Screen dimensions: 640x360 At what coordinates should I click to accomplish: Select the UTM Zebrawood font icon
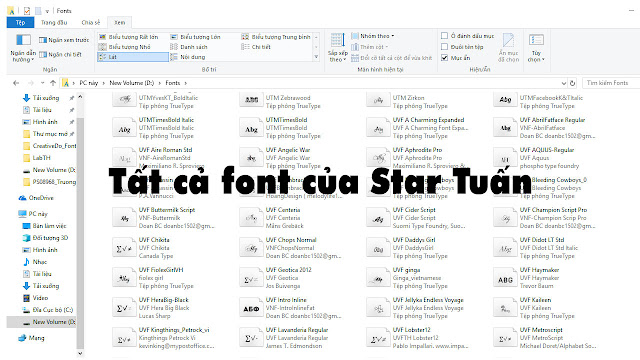point(251,100)
